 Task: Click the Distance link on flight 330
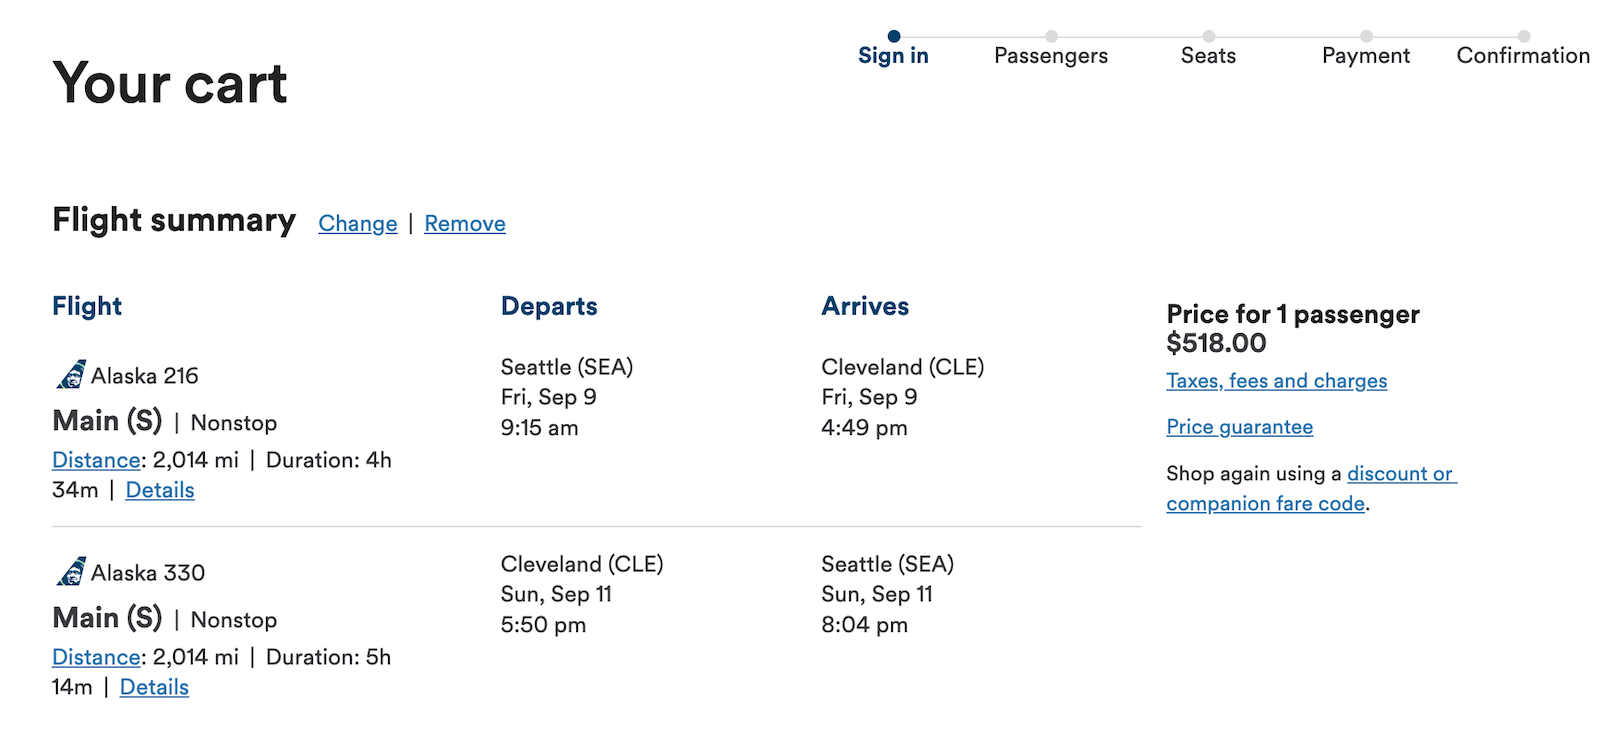pyautogui.click(x=94, y=657)
